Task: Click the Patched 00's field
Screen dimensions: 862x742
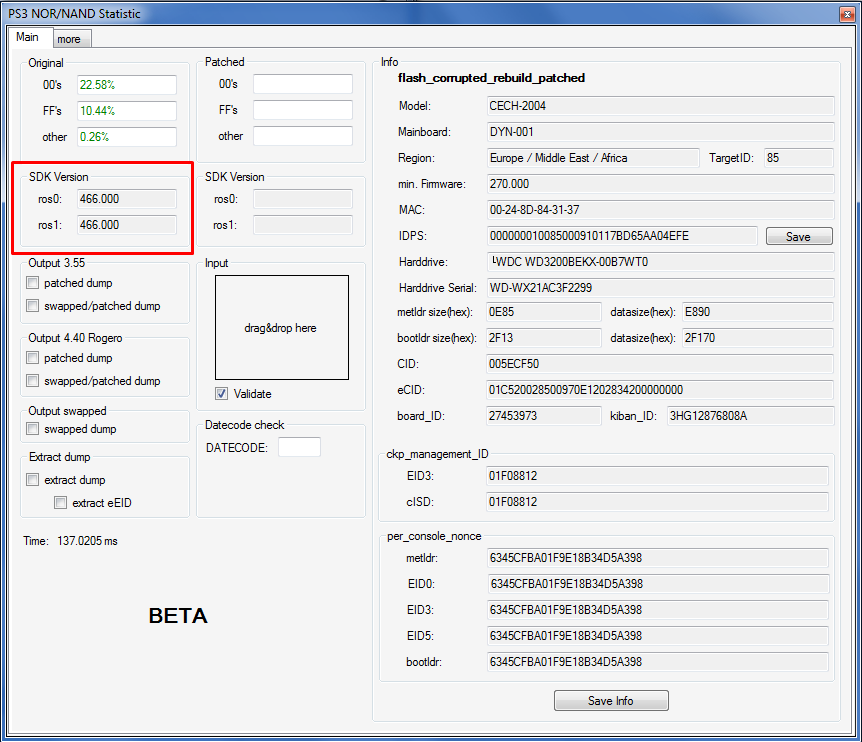Action: pos(303,84)
